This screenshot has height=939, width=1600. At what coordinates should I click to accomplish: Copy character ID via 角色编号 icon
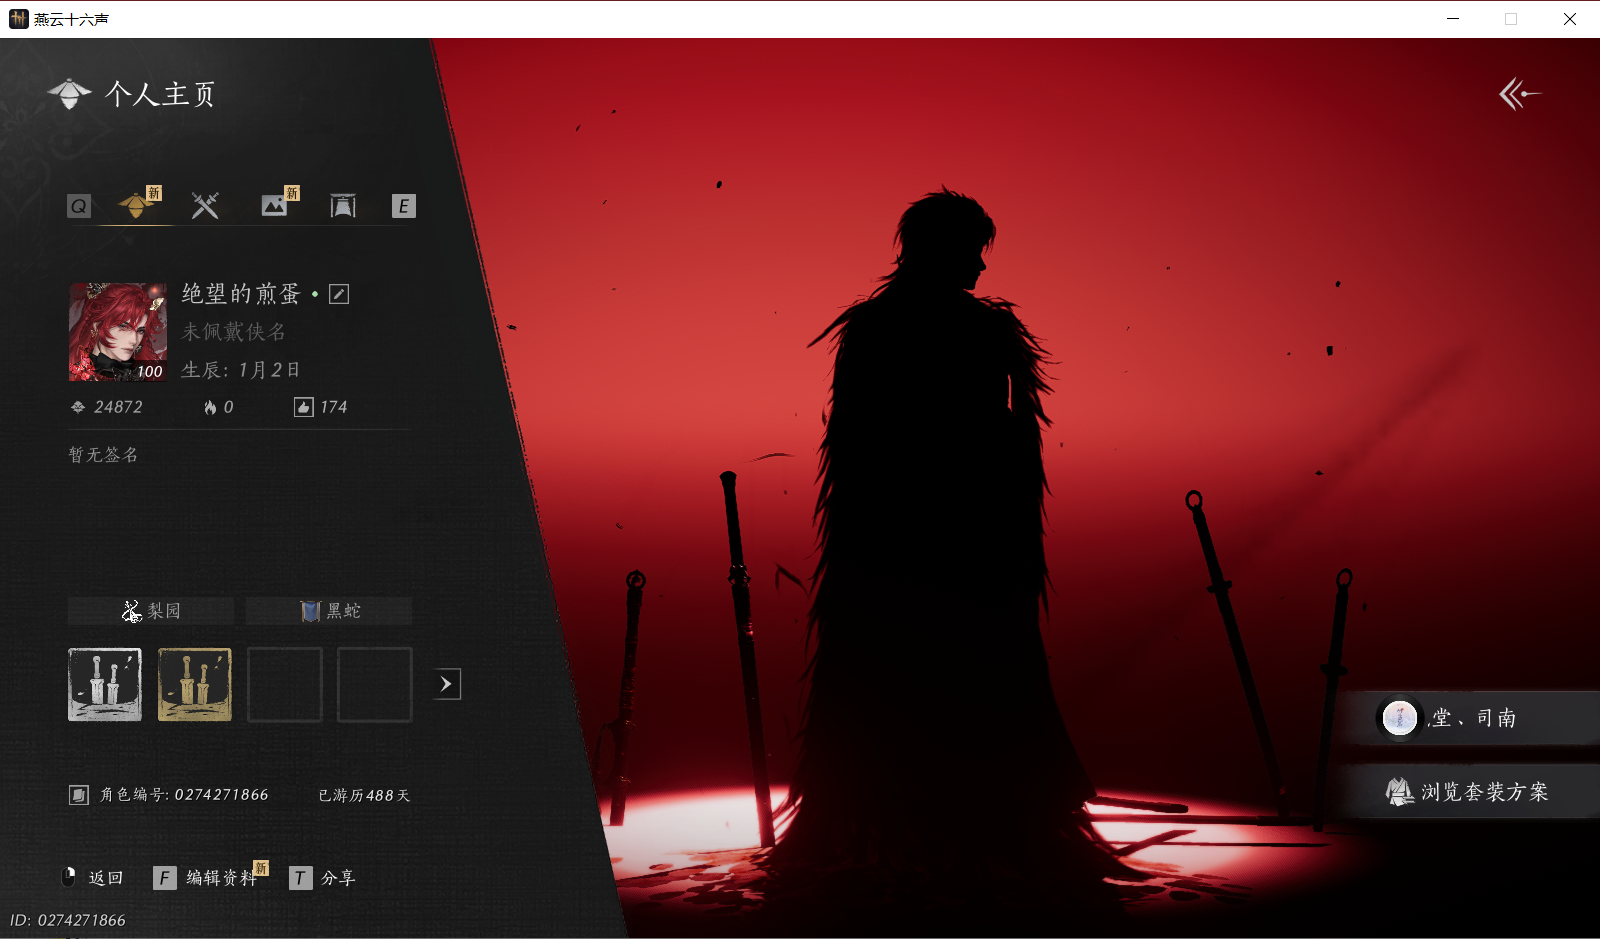click(78, 795)
